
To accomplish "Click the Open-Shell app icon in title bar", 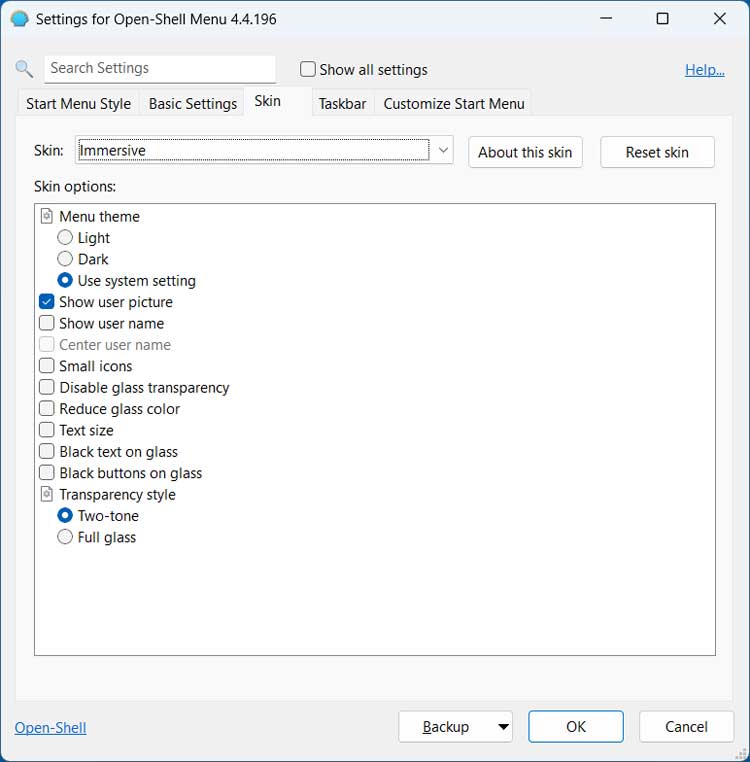I will [x=19, y=19].
